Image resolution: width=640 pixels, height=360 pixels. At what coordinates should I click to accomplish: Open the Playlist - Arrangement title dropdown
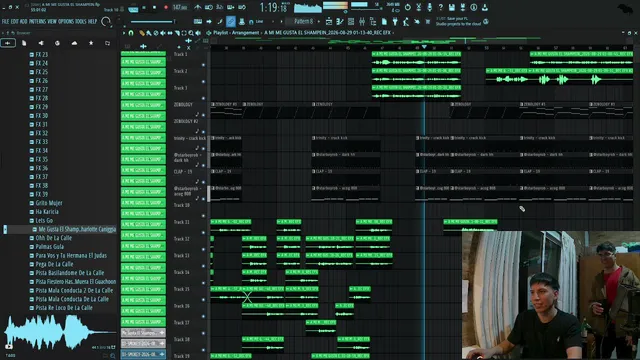(237, 33)
